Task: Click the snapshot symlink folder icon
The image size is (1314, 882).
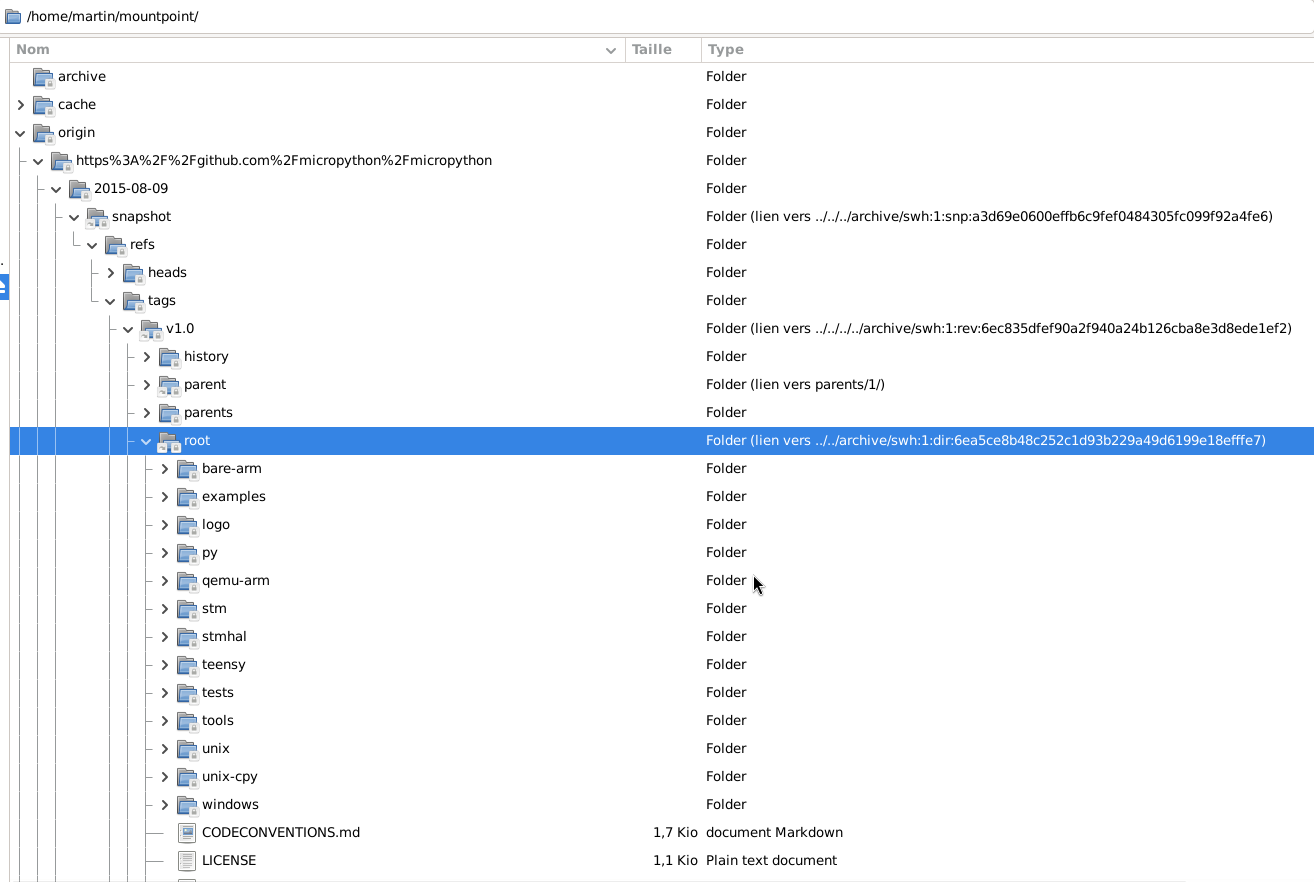Action: coord(96,217)
